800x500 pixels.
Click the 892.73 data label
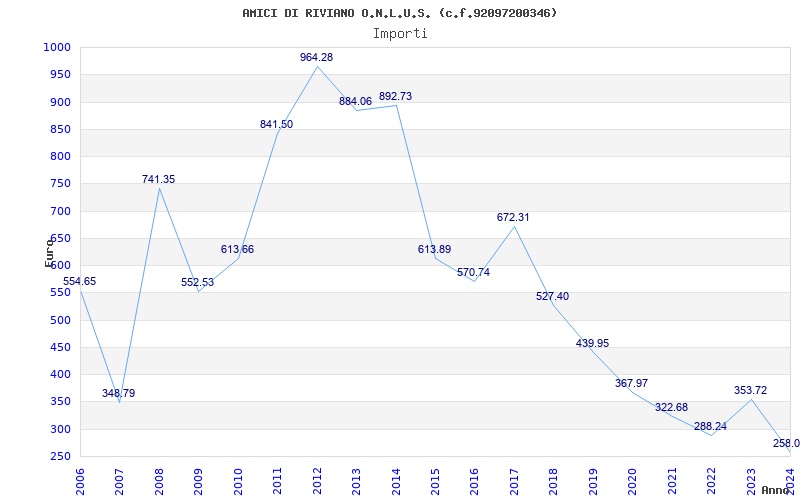click(x=395, y=96)
